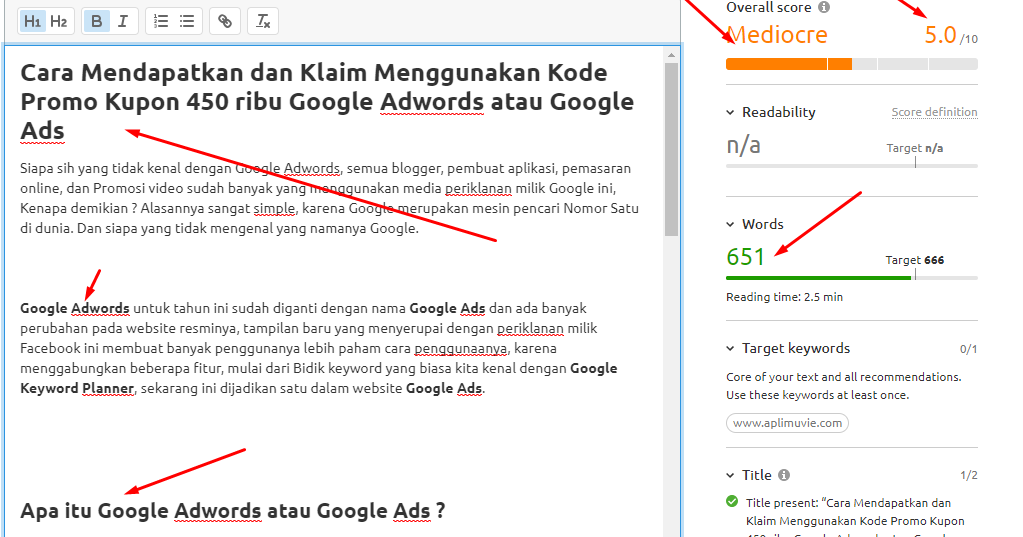Toggle italic formatting

(x=123, y=22)
